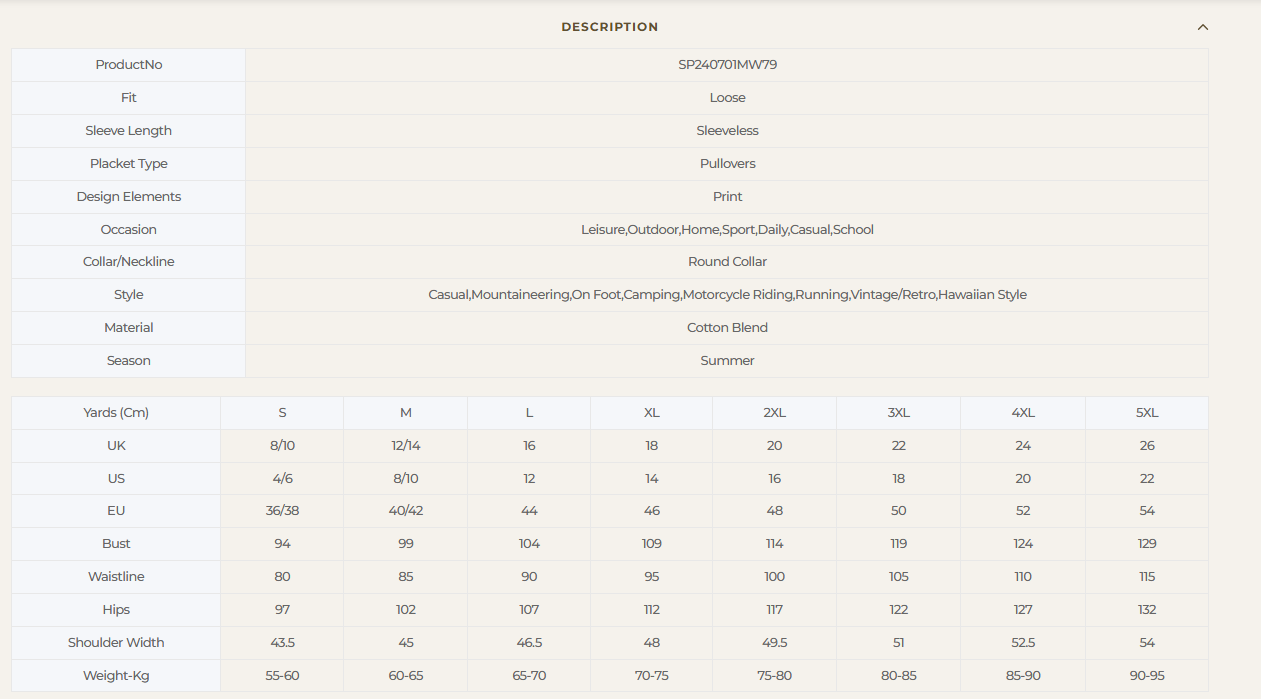Viewport: 1261px width, 699px height.
Task: Click the DESCRIPTION section heading
Action: (609, 27)
